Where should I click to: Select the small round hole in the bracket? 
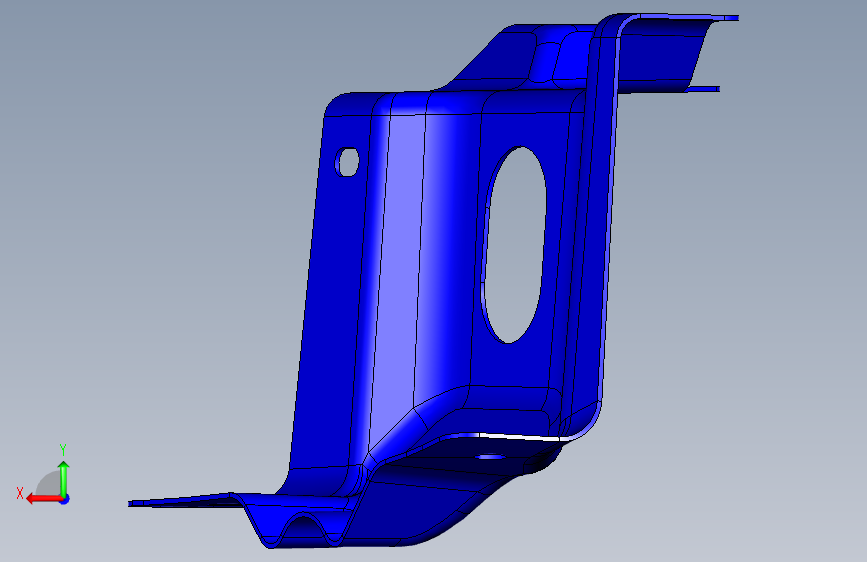(x=347, y=162)
